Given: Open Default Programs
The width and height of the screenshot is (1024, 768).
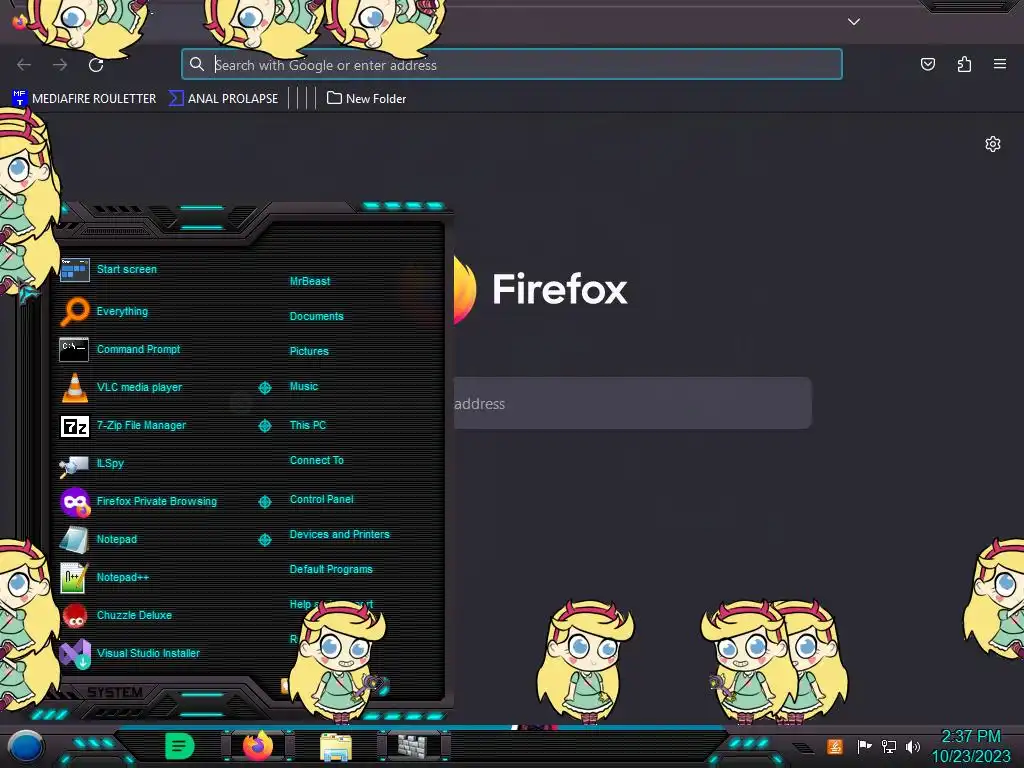Looking at the screenshot, I should [331, 569].
